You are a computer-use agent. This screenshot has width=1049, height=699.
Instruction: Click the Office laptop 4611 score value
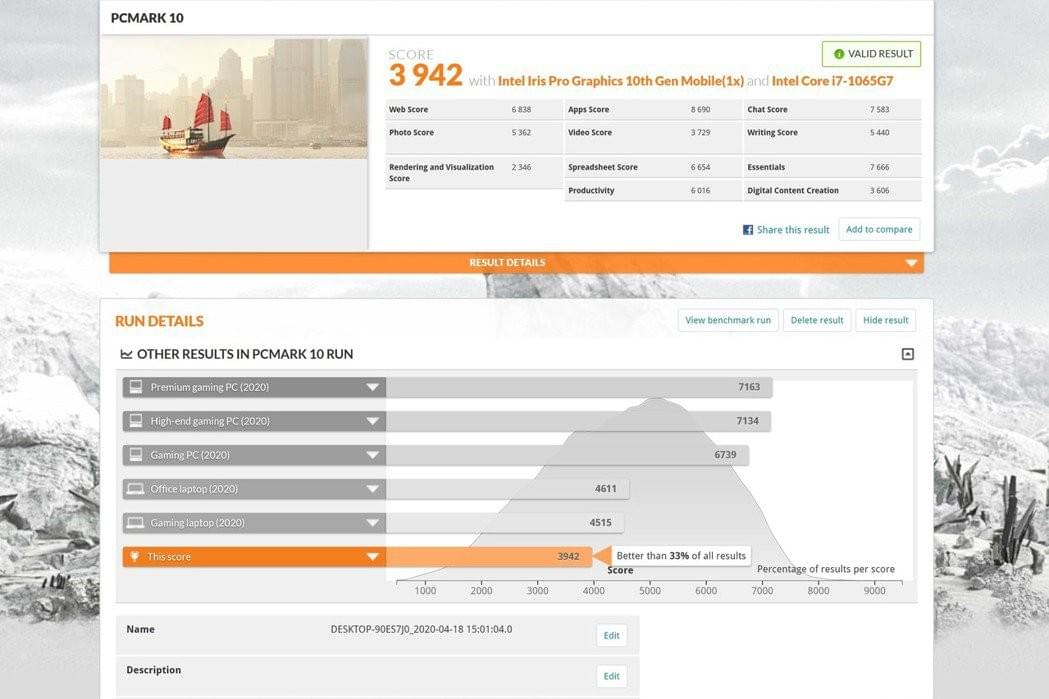[x=605, y=489]
